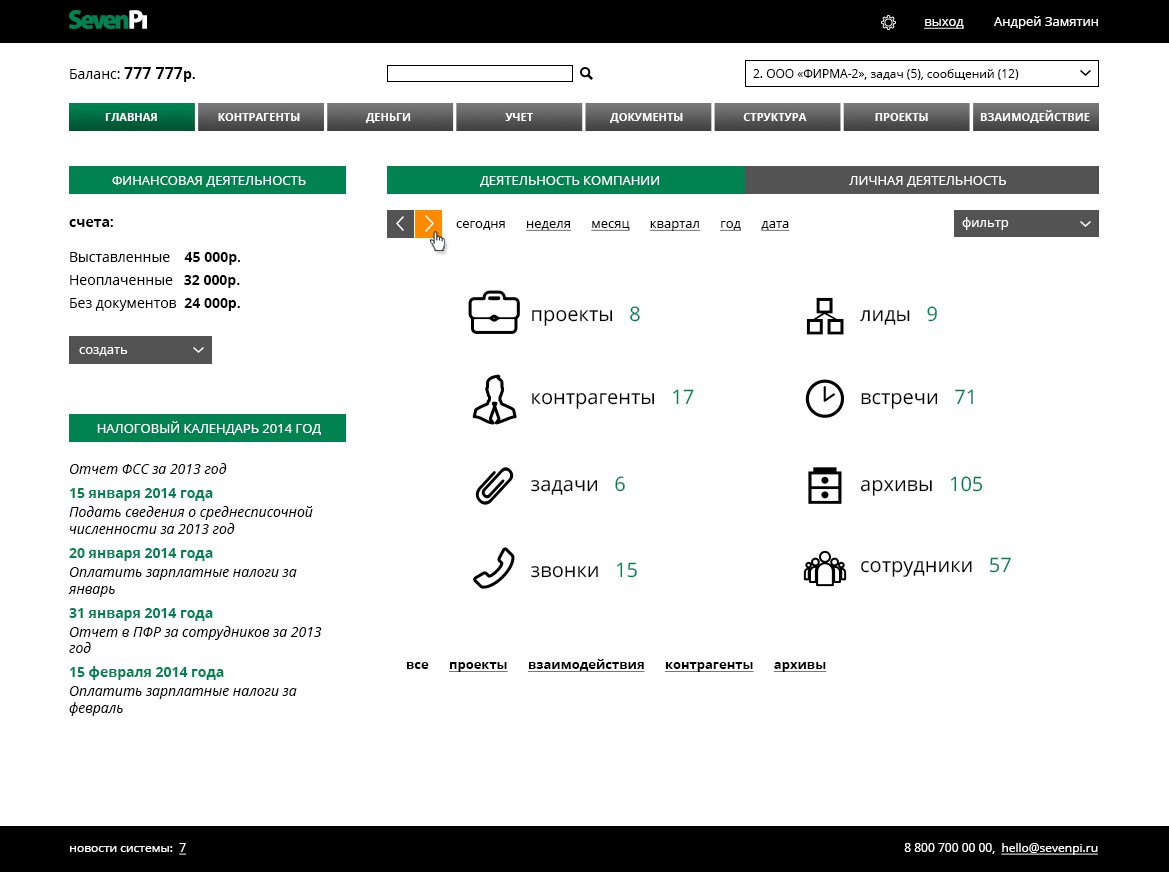
Task: Click the встречи count 71
Action: [x=965, y=396]
